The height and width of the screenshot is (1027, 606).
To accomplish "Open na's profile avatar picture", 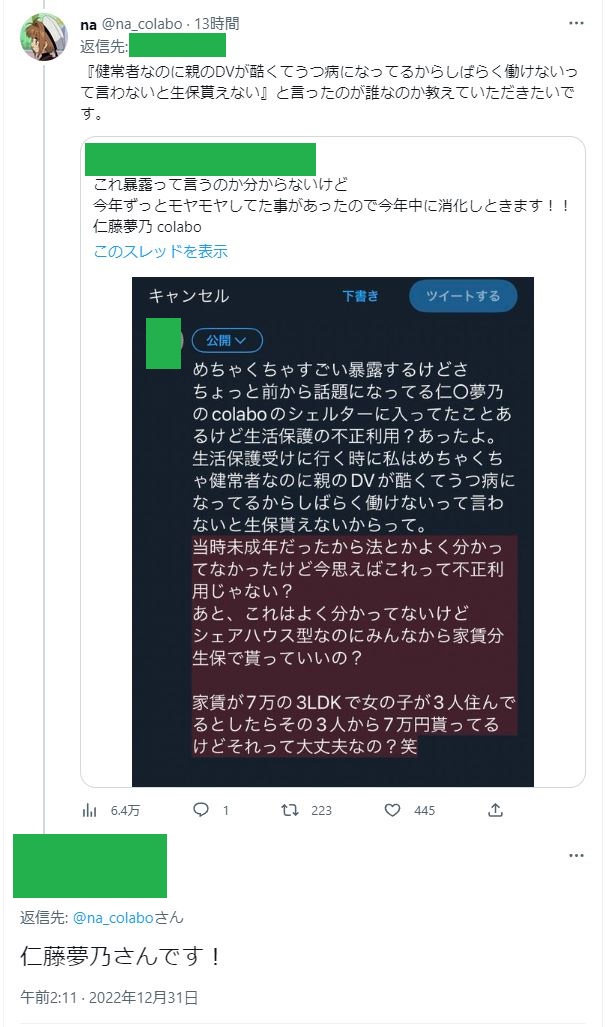I will (x=44, y=38).
